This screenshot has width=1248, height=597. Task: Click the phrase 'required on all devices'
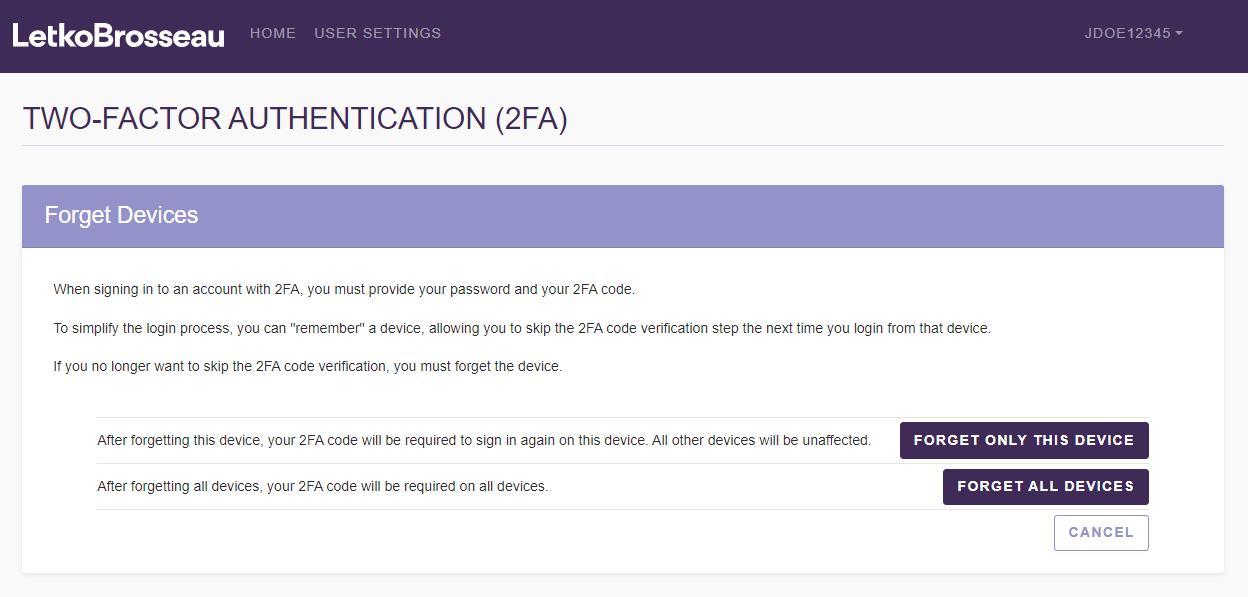[x=475, y=486]
